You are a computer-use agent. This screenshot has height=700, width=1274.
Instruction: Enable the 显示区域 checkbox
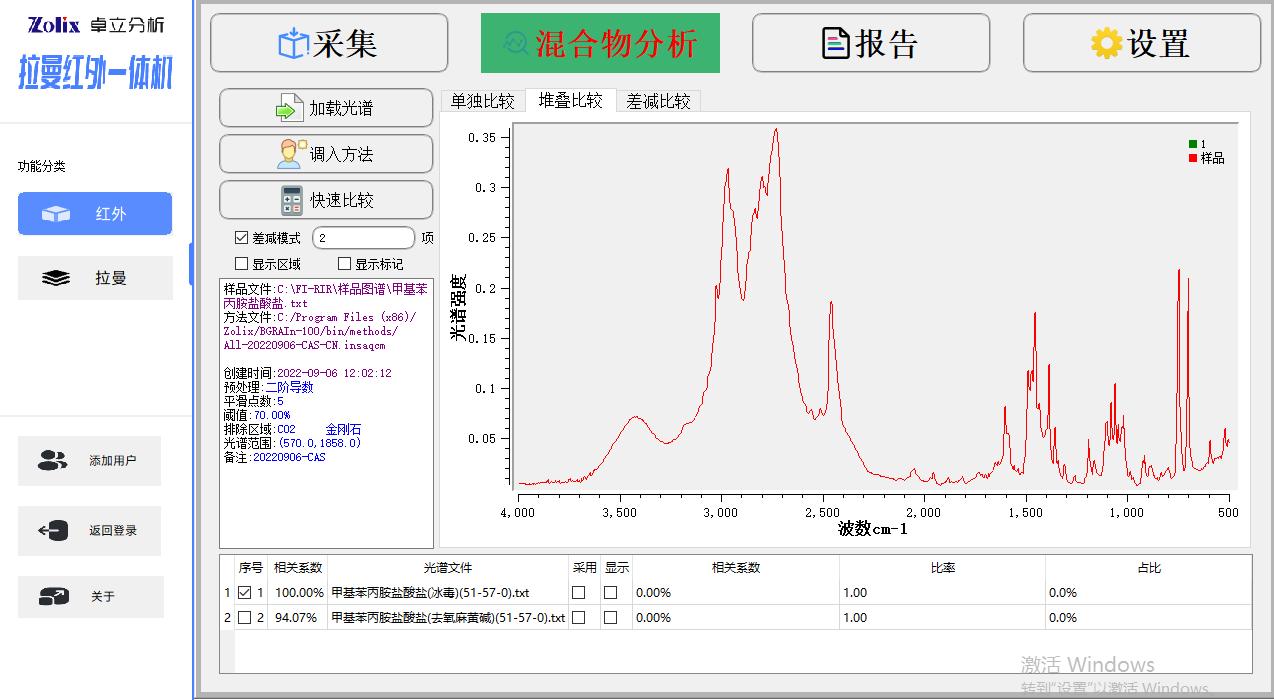coord(241,264)
